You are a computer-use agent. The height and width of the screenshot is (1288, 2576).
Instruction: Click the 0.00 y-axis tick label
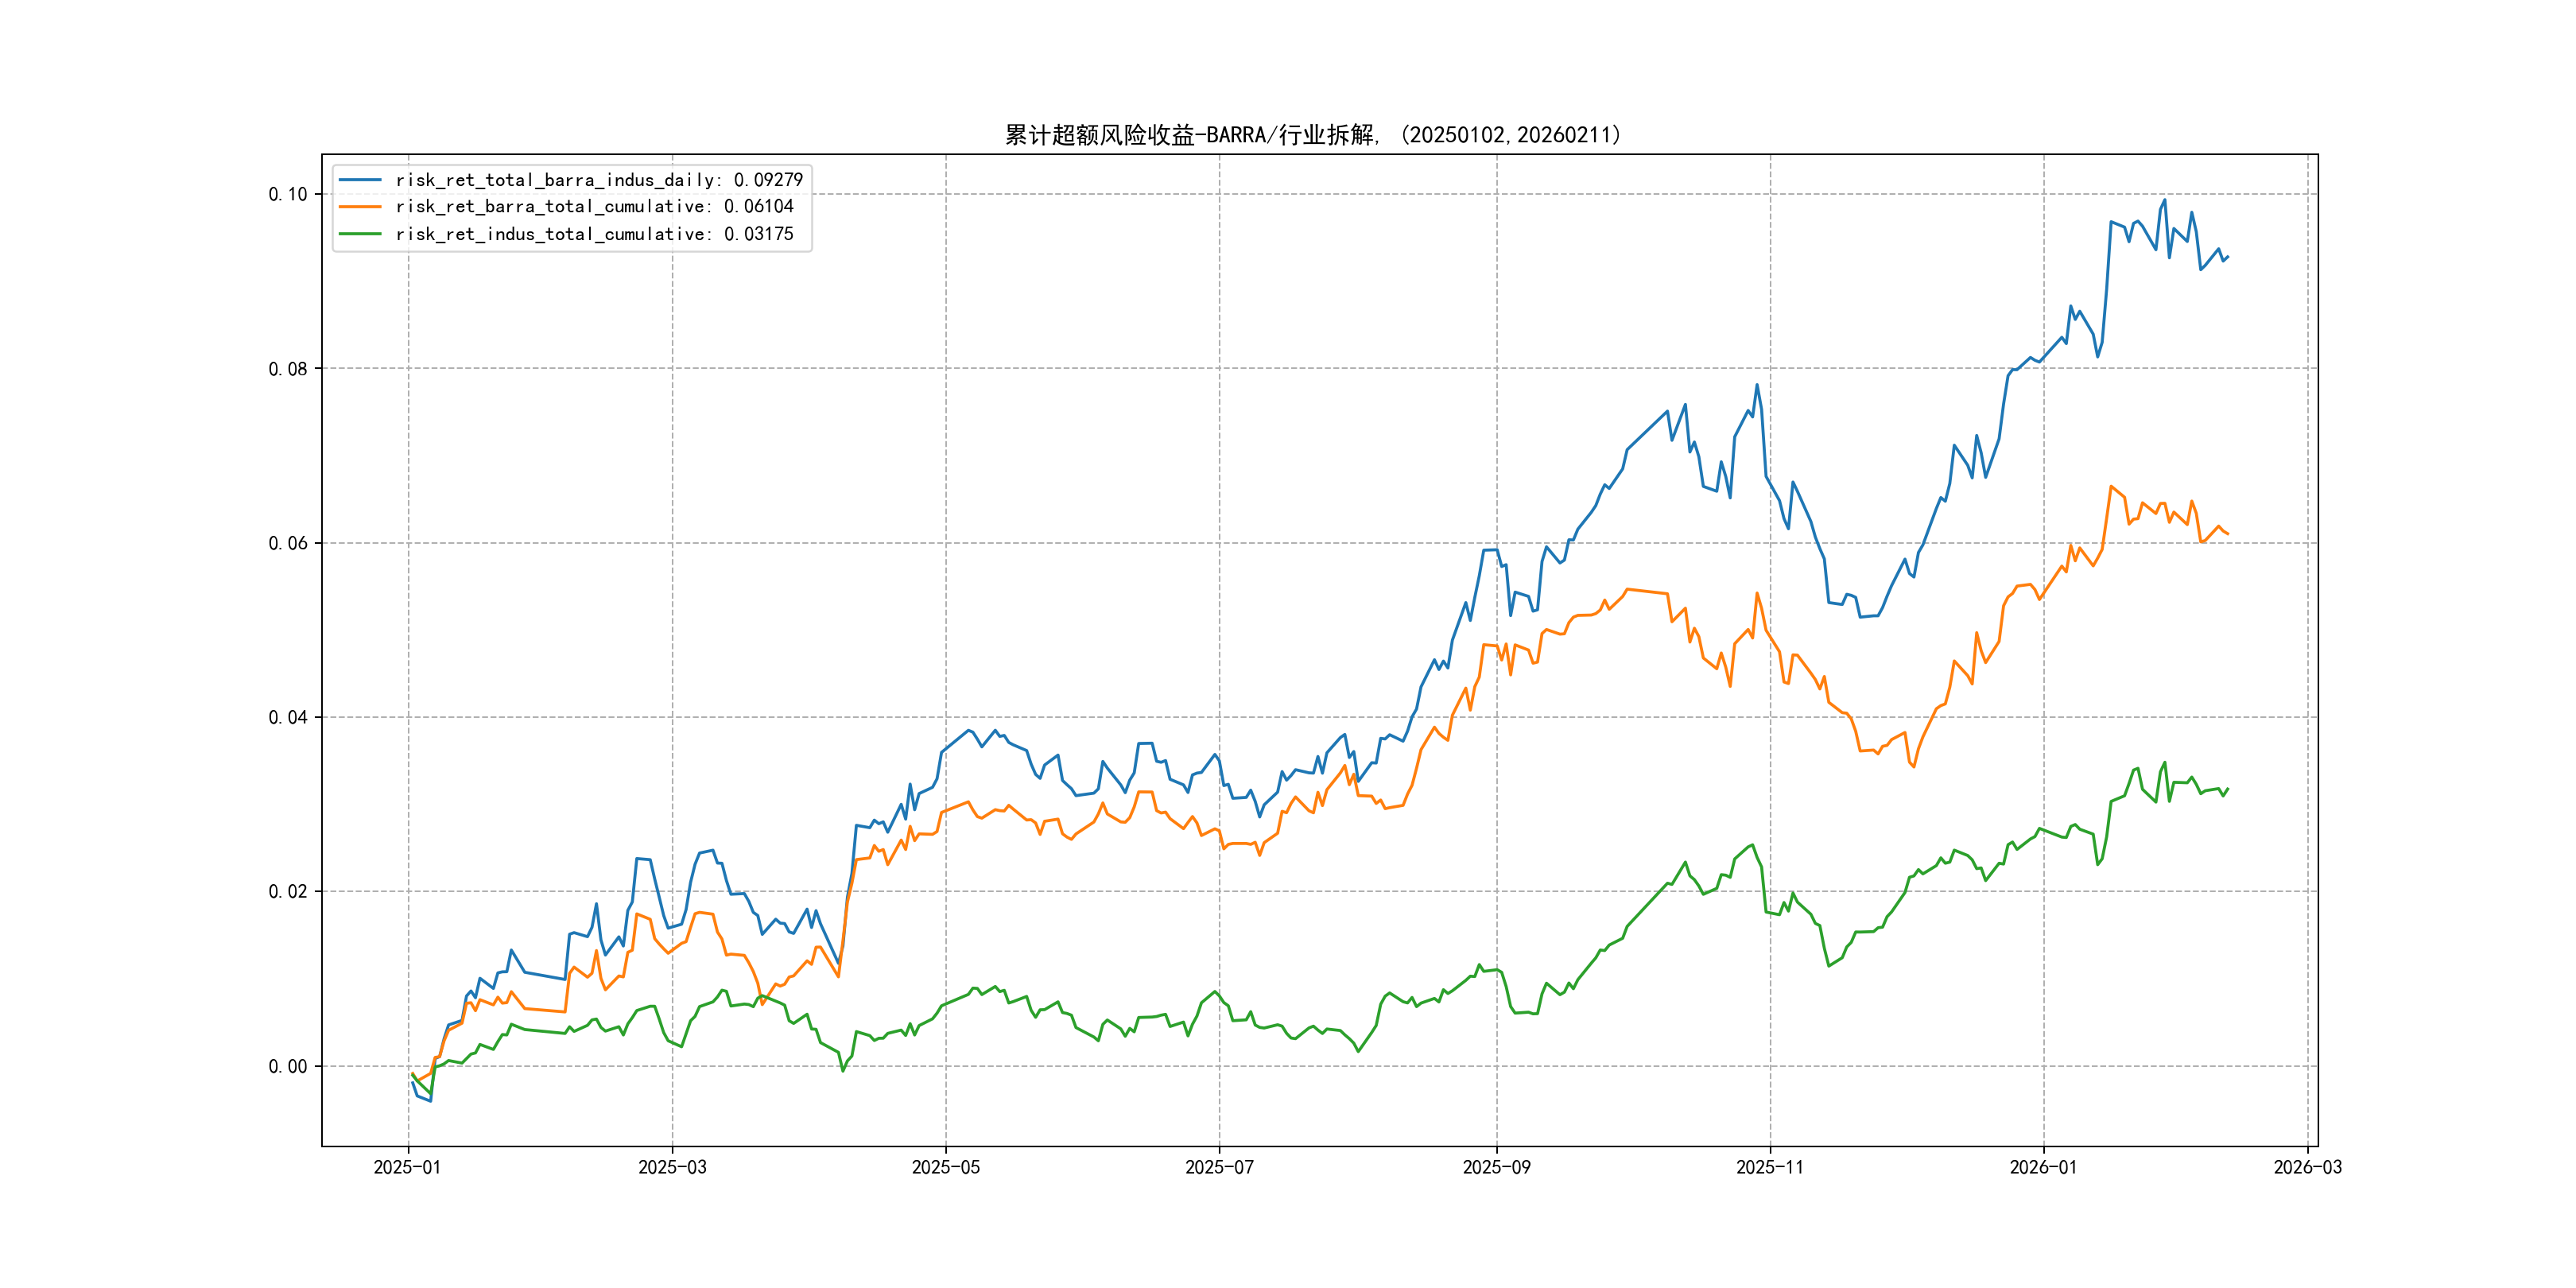tap(288, 1066)
